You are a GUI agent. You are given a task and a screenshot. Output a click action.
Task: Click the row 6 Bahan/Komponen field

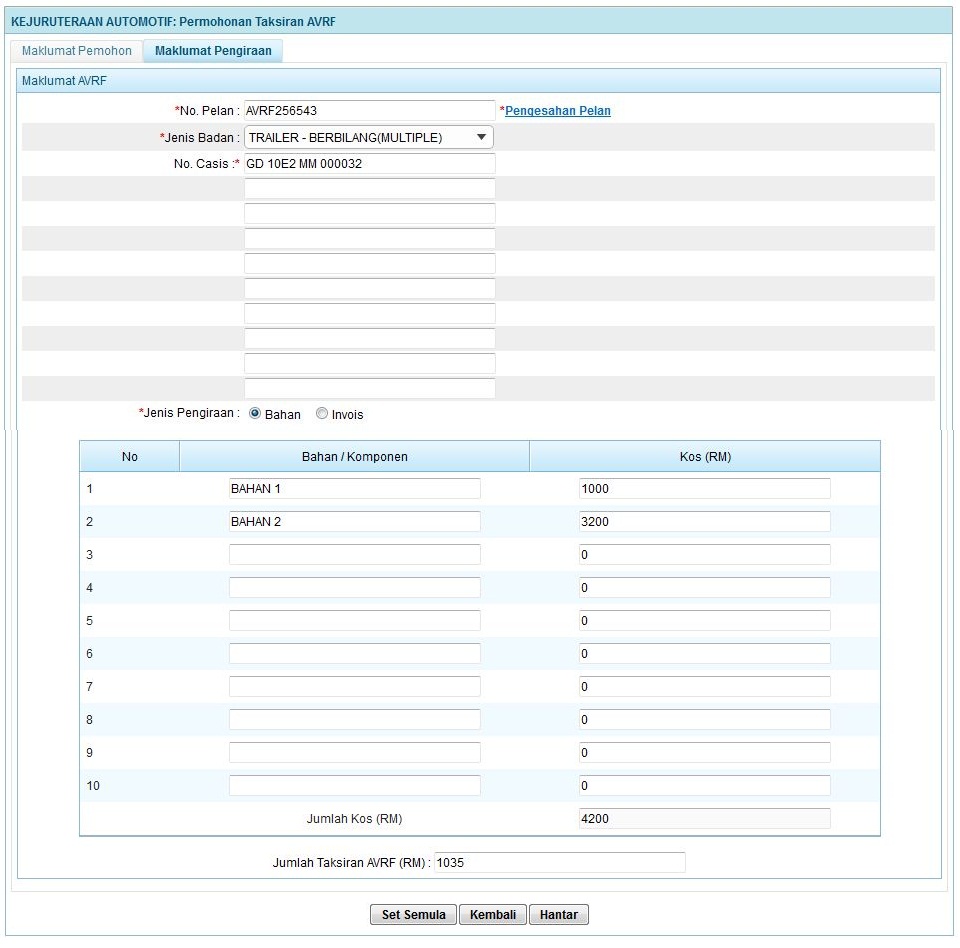pyautogui.click(x=354, y=654)
